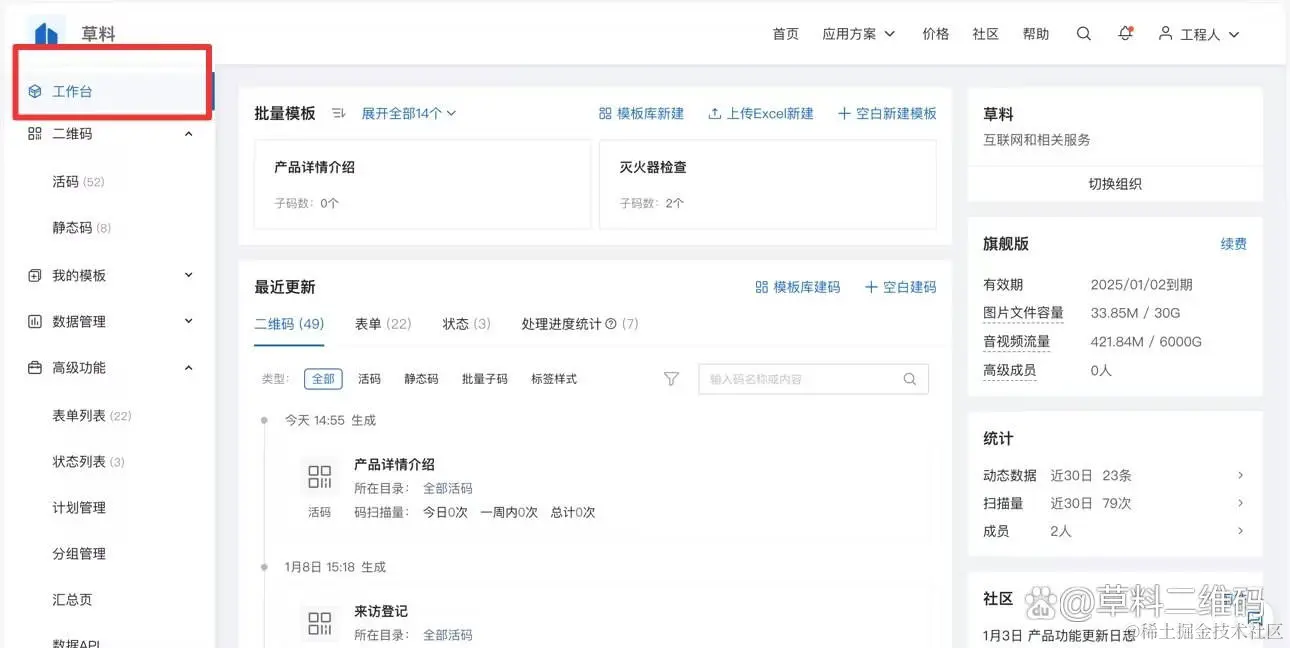Image resolution: width=1290 pixels, height=648 pixels.
Task: Click the filter funnel icon
Action: pyautogui.click(x=671, y=379)
